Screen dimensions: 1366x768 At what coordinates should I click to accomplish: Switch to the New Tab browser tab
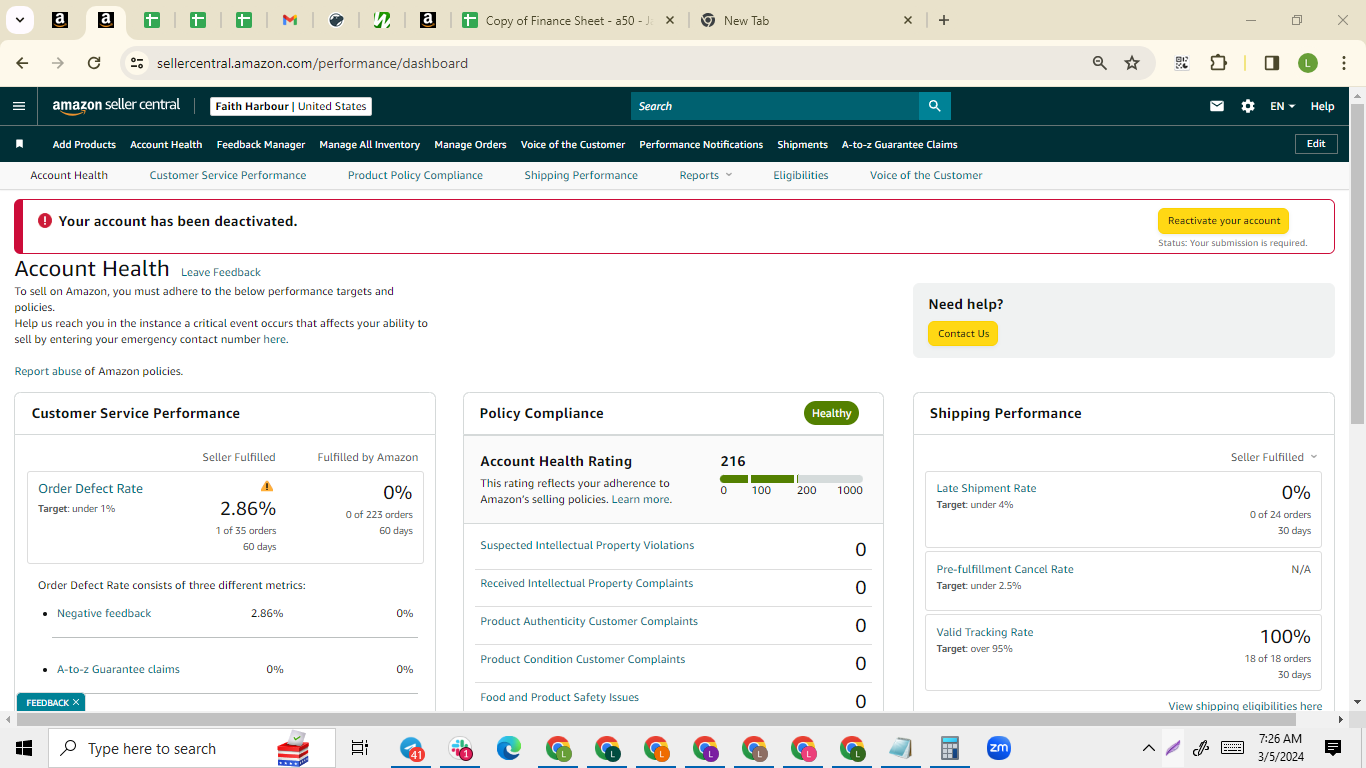tap(807, 20)
